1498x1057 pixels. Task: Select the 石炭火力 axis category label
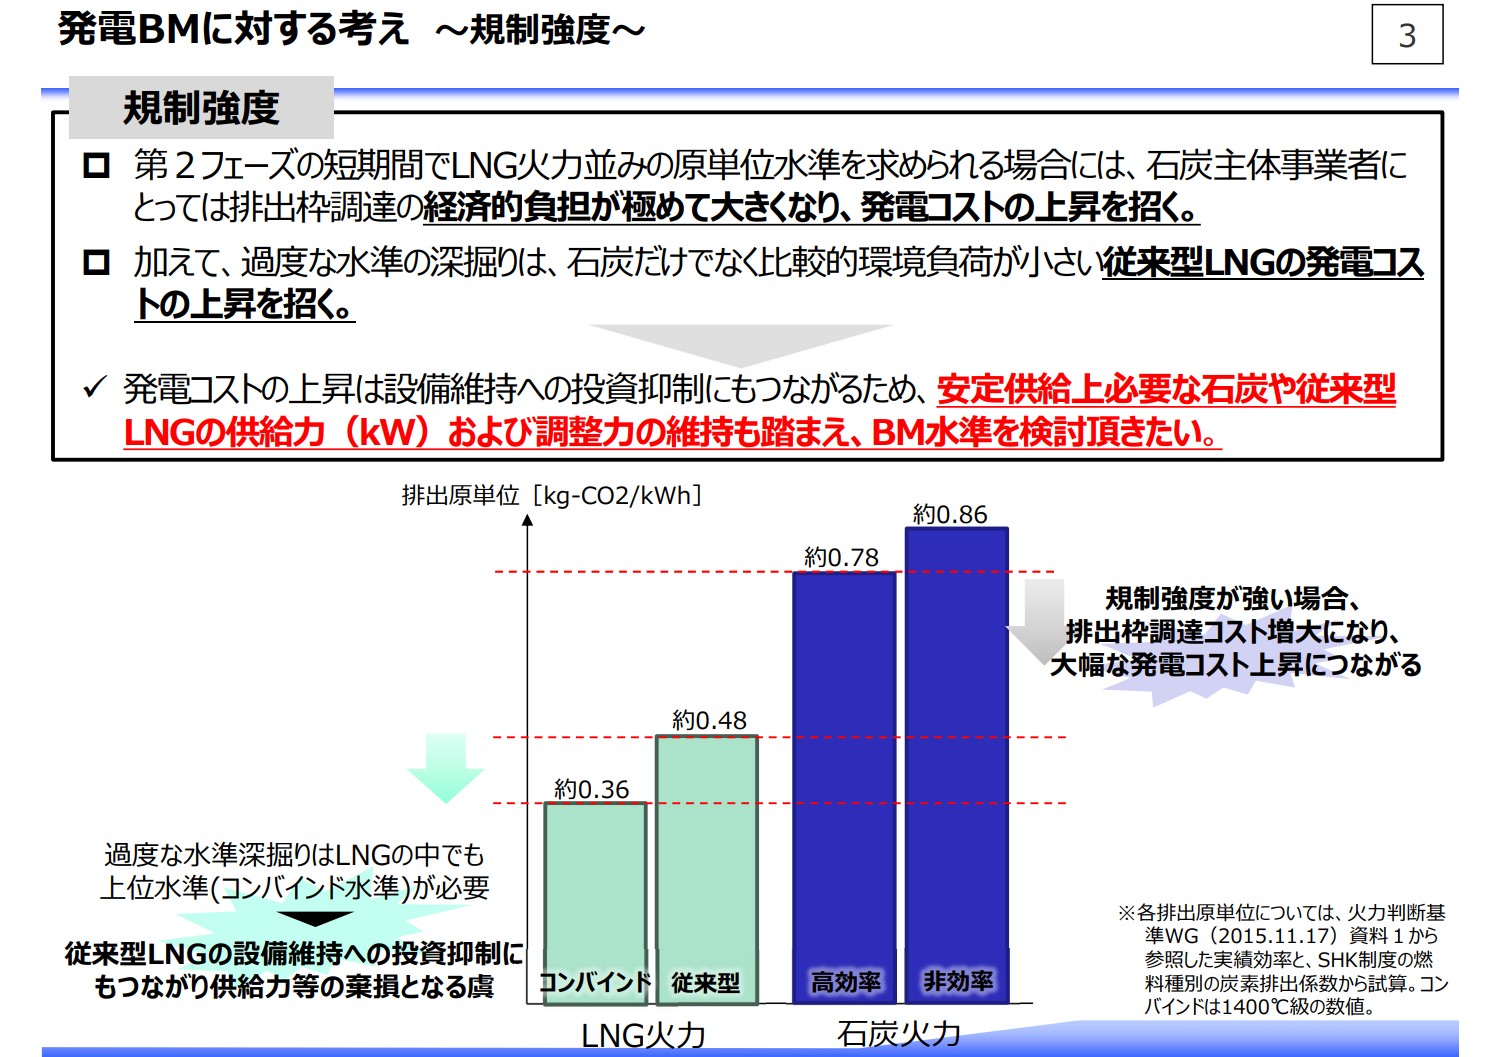898,1034
